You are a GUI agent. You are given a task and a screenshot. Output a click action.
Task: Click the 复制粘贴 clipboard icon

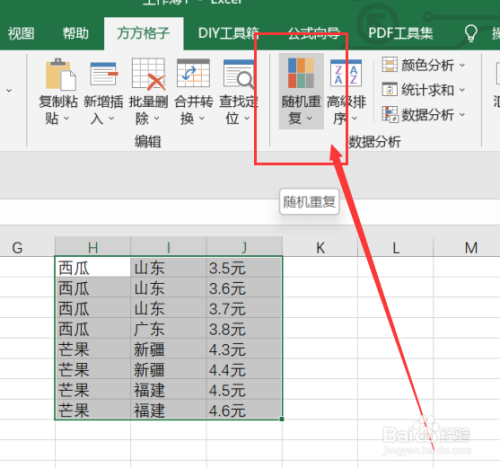coord(60,74)
